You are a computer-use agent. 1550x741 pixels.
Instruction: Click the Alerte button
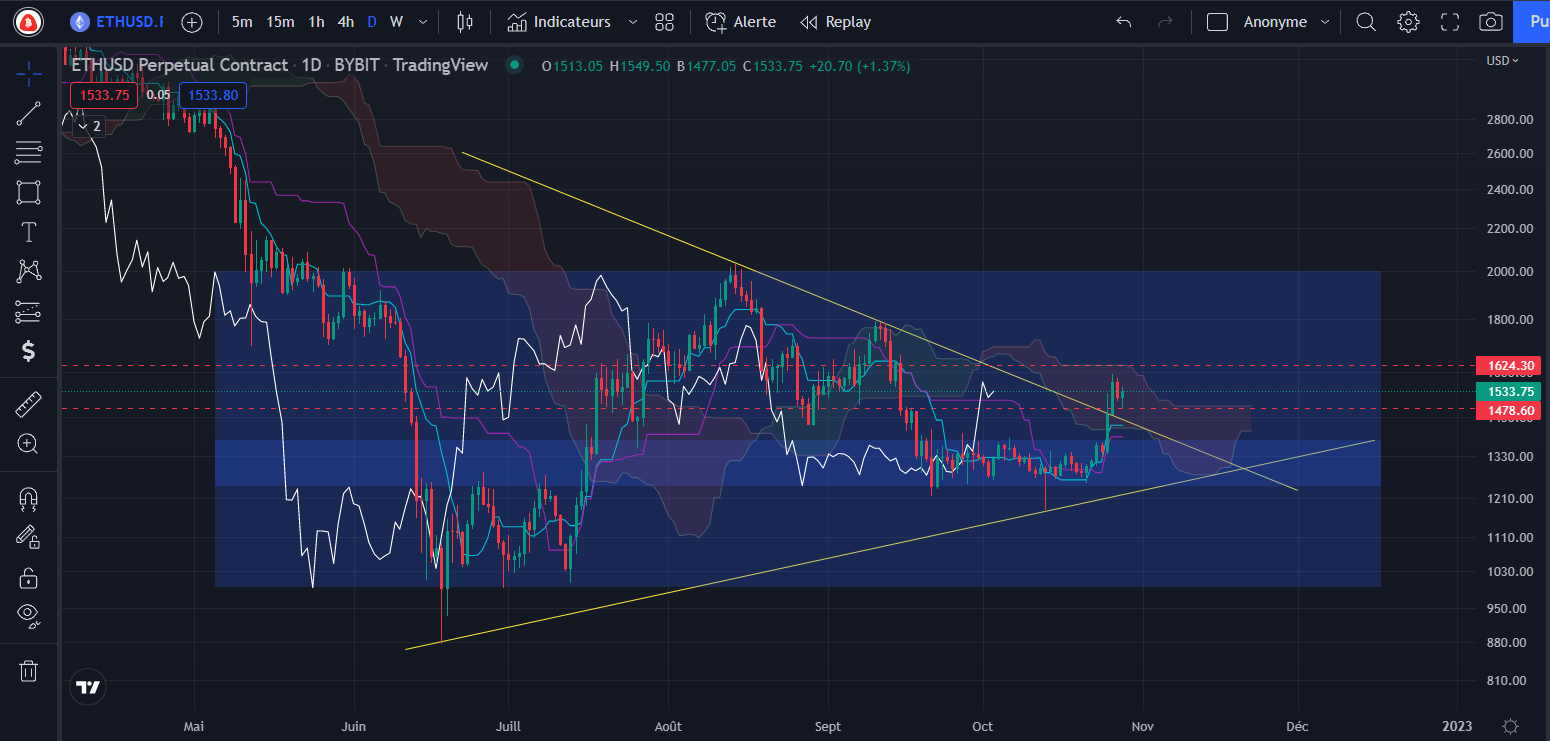point(741,22)
